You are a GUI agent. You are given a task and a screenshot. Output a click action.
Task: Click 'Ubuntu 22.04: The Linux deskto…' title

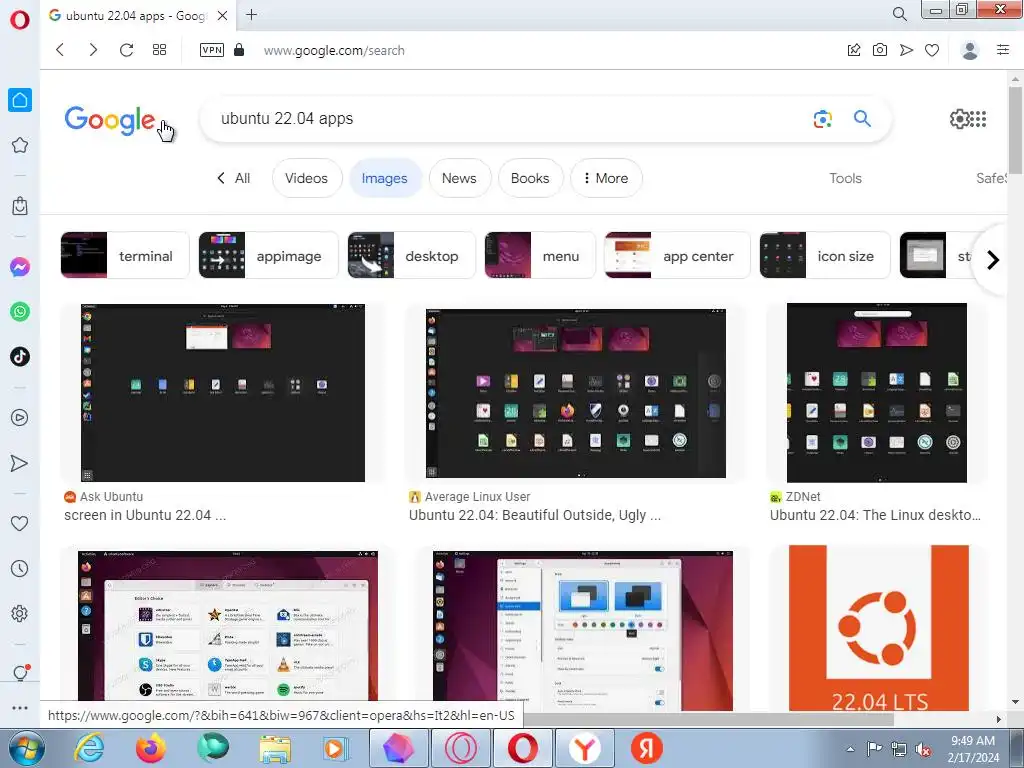click(x=875, y=515)
